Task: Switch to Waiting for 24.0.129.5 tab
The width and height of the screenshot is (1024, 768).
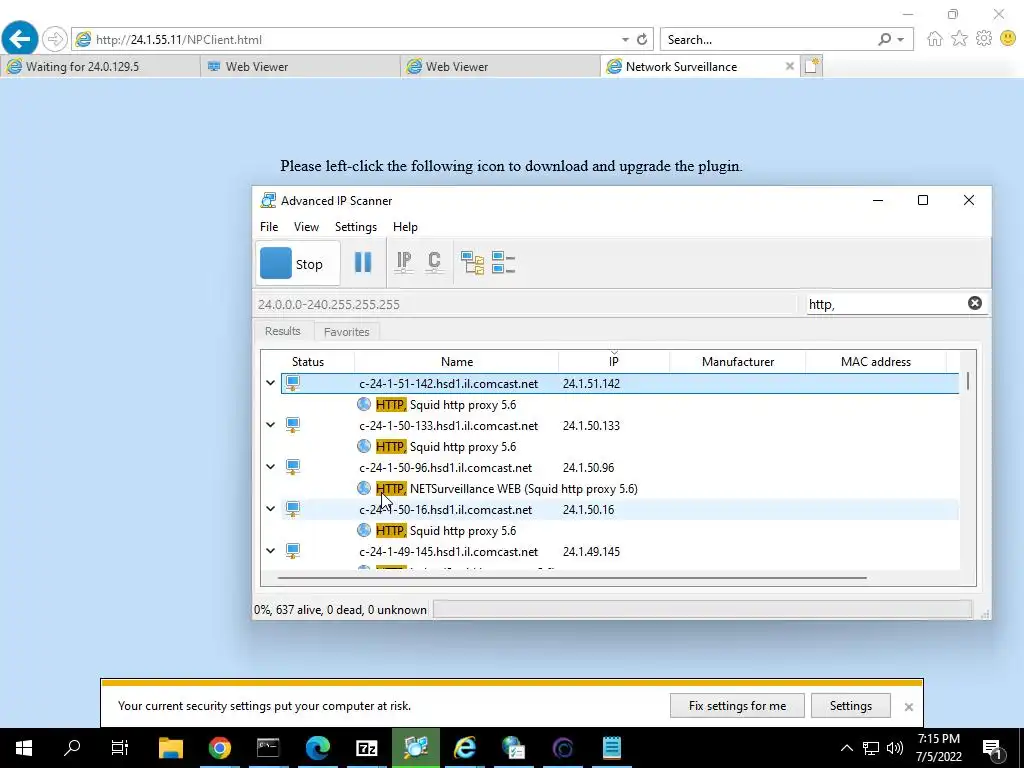Action: coord(100,67)
